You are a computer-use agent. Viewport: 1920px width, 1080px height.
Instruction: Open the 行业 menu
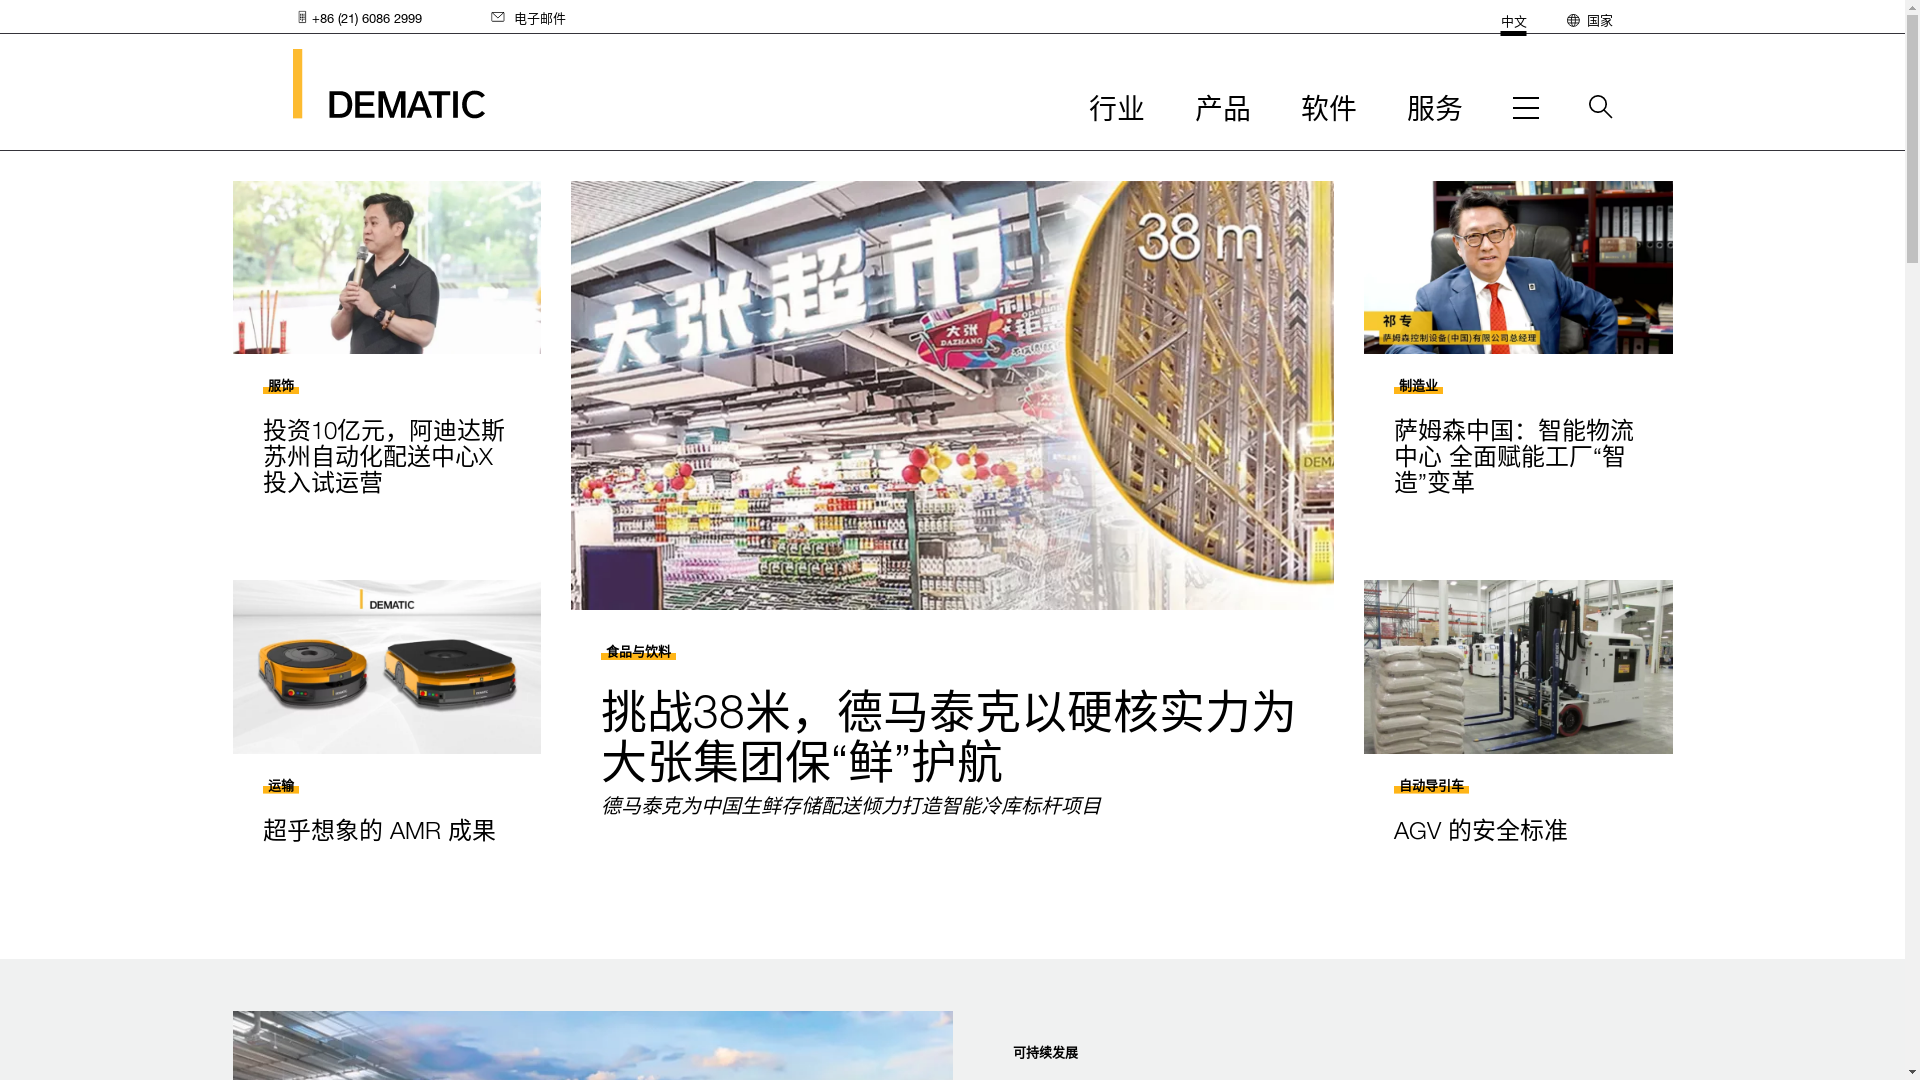tap(1116, 108)
